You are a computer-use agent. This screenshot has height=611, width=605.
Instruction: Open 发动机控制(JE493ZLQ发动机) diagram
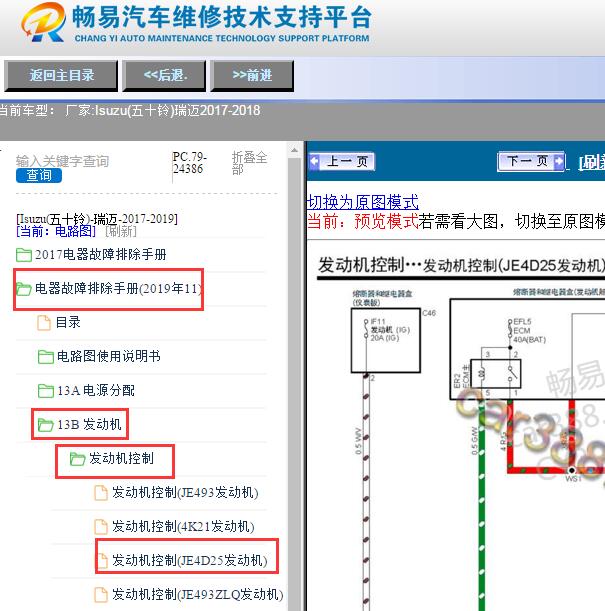[198, 595]
